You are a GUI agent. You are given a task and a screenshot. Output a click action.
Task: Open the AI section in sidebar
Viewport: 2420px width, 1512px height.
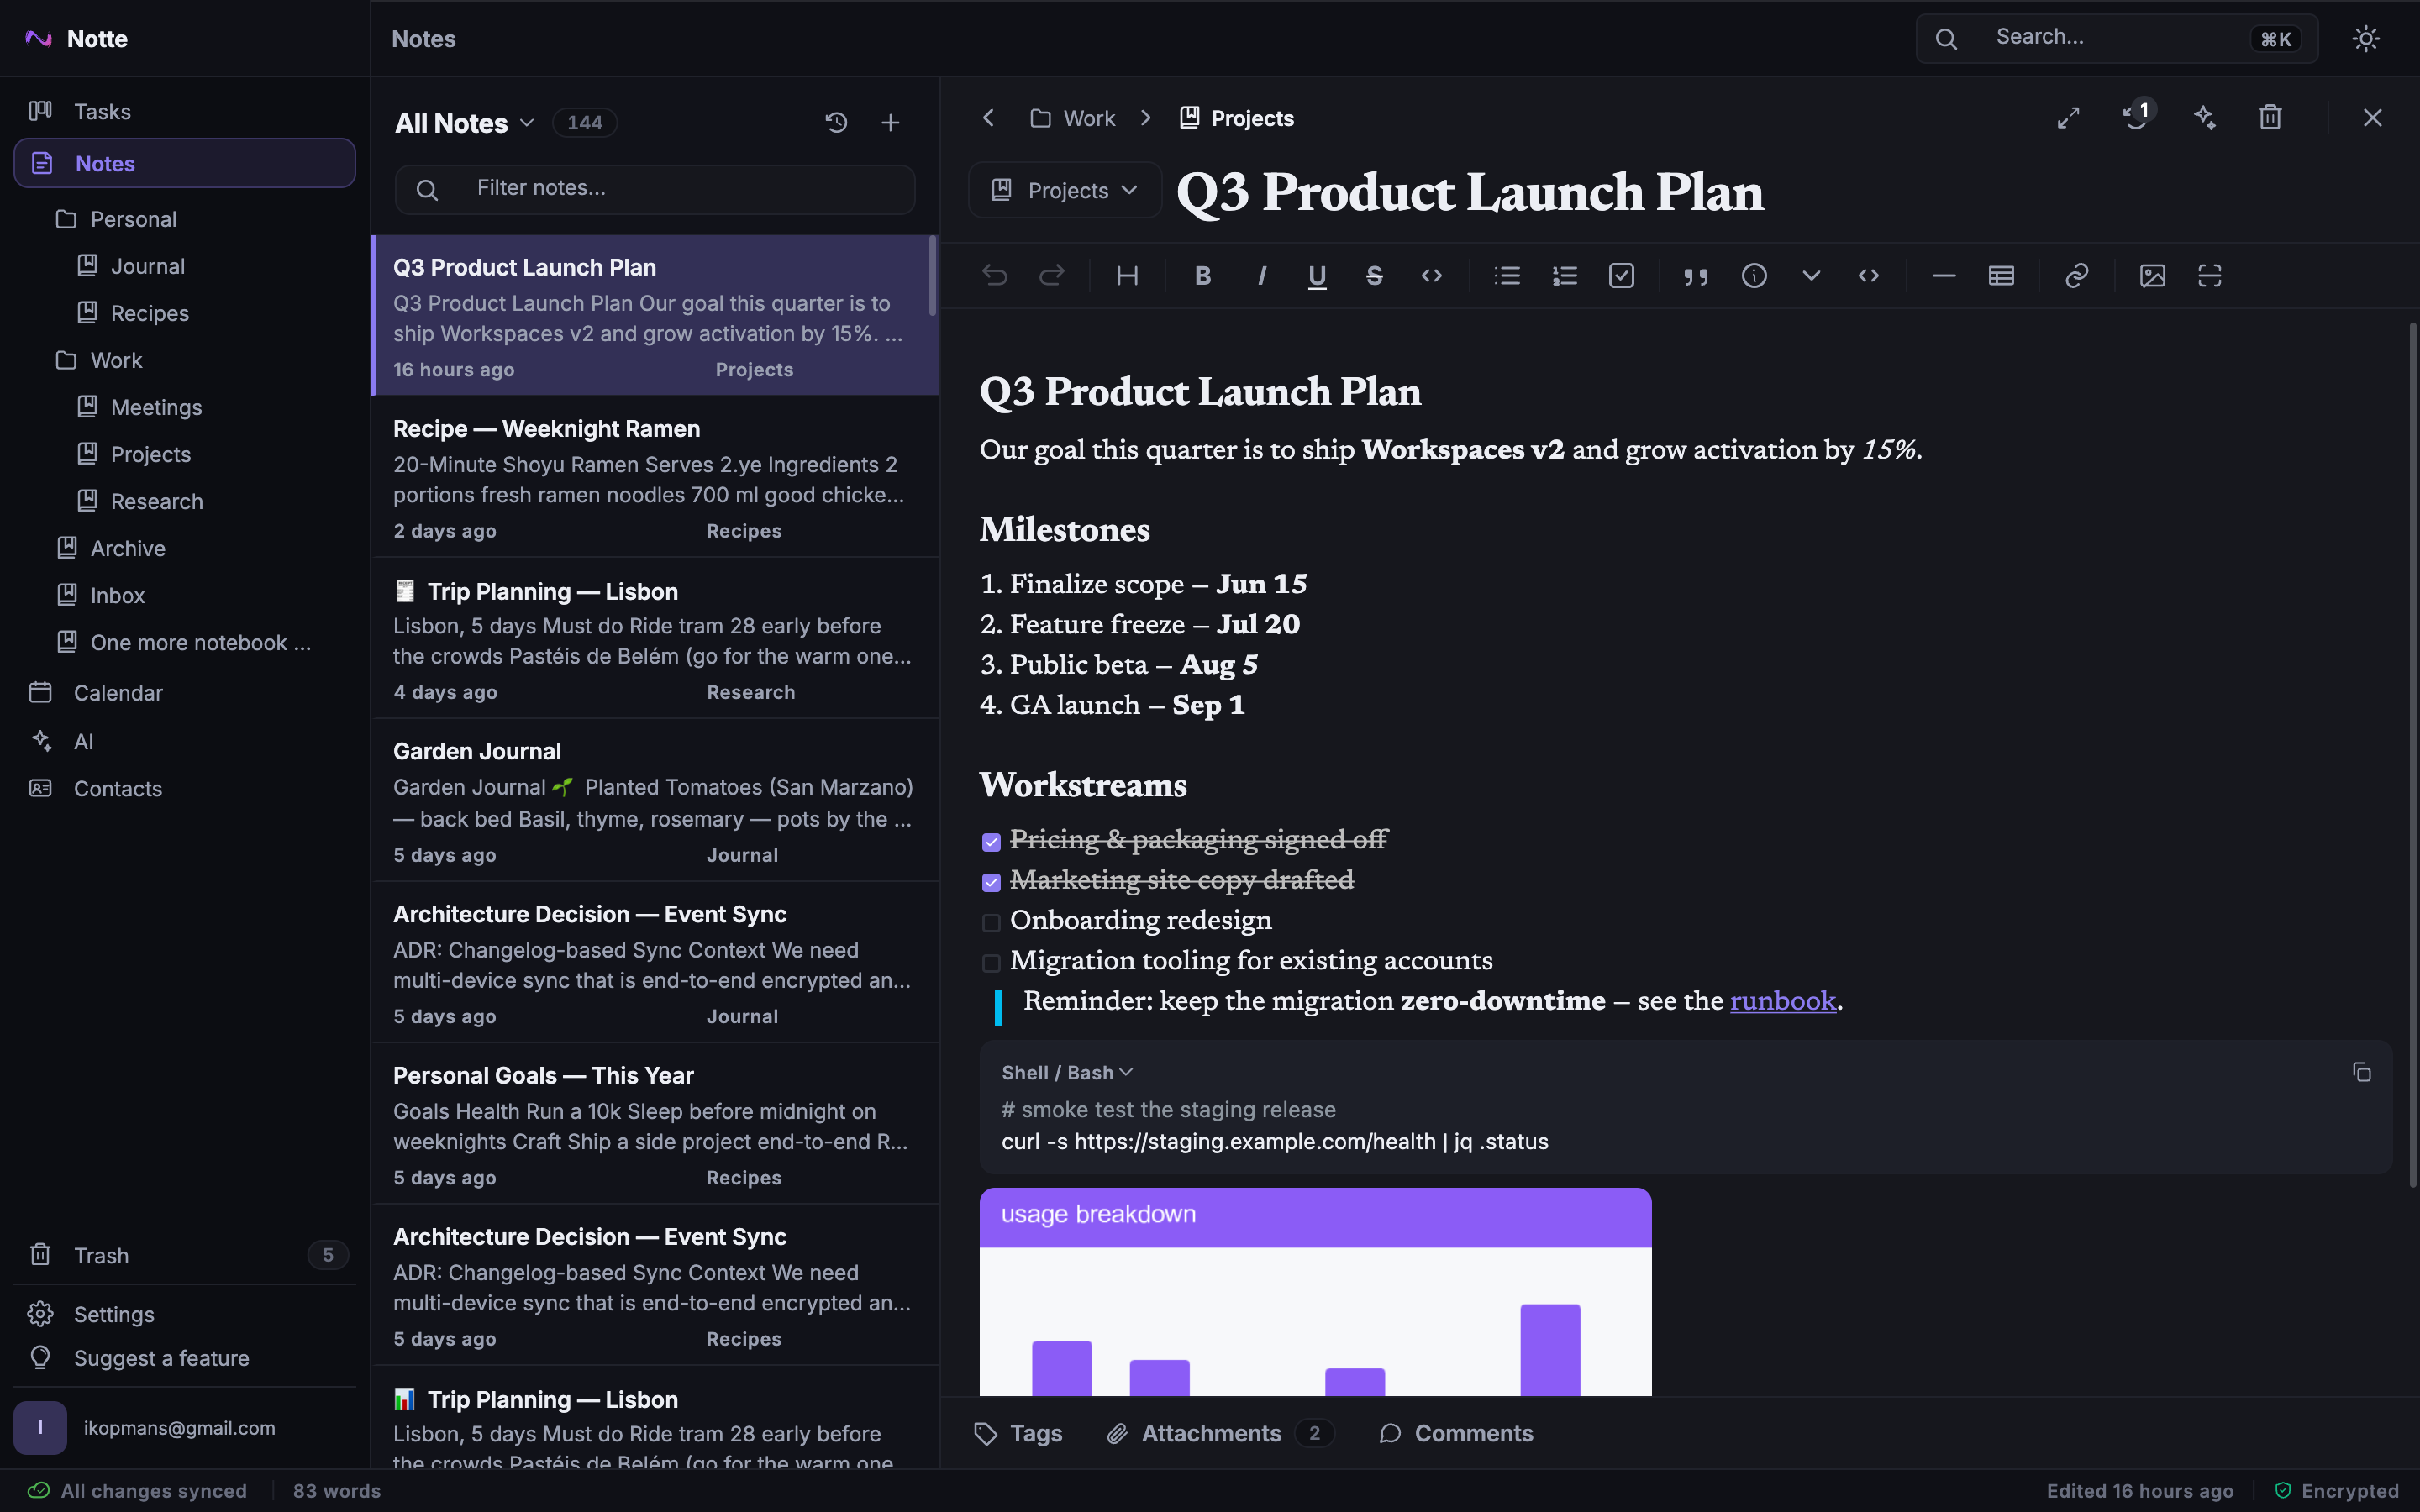tap(185, 741)
